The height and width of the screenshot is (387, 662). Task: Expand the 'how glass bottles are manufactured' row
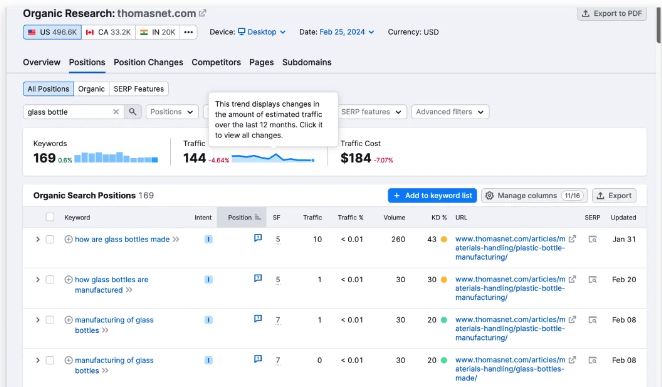point(38,279)
